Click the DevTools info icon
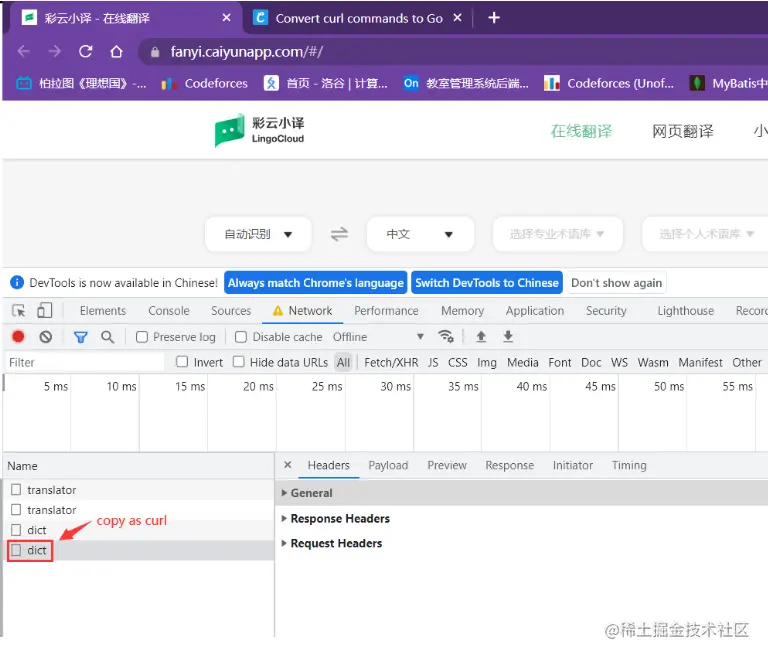The height and width of the screenshot is (658, 768). point(17,283)
